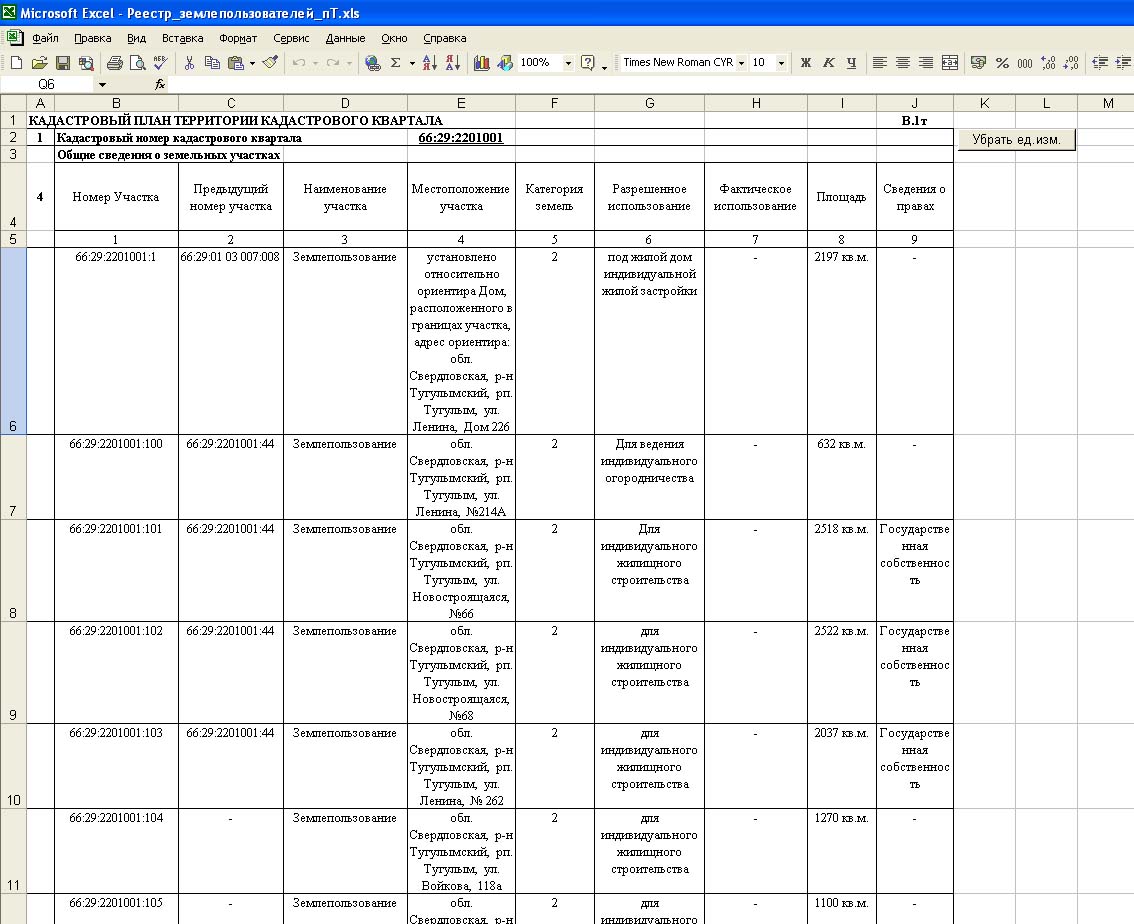Expand the Name Box dropdown arrow
Screen dimensions: 1134x924
coord(102,85)
